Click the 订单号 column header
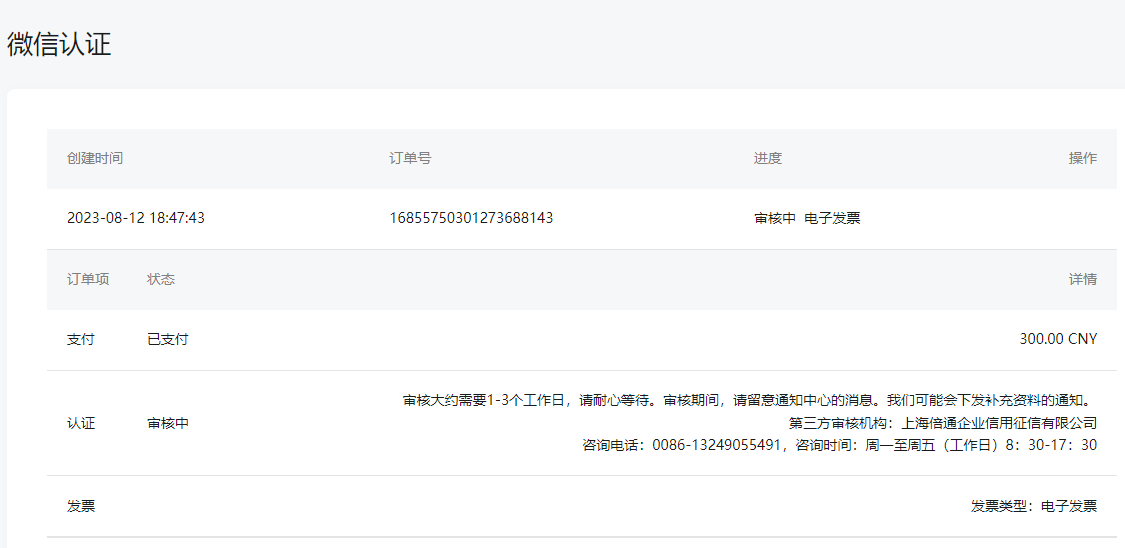Image resolution: width=1125 pixels, height=548 pixels. pyautogui.click(x=410, y=159)
